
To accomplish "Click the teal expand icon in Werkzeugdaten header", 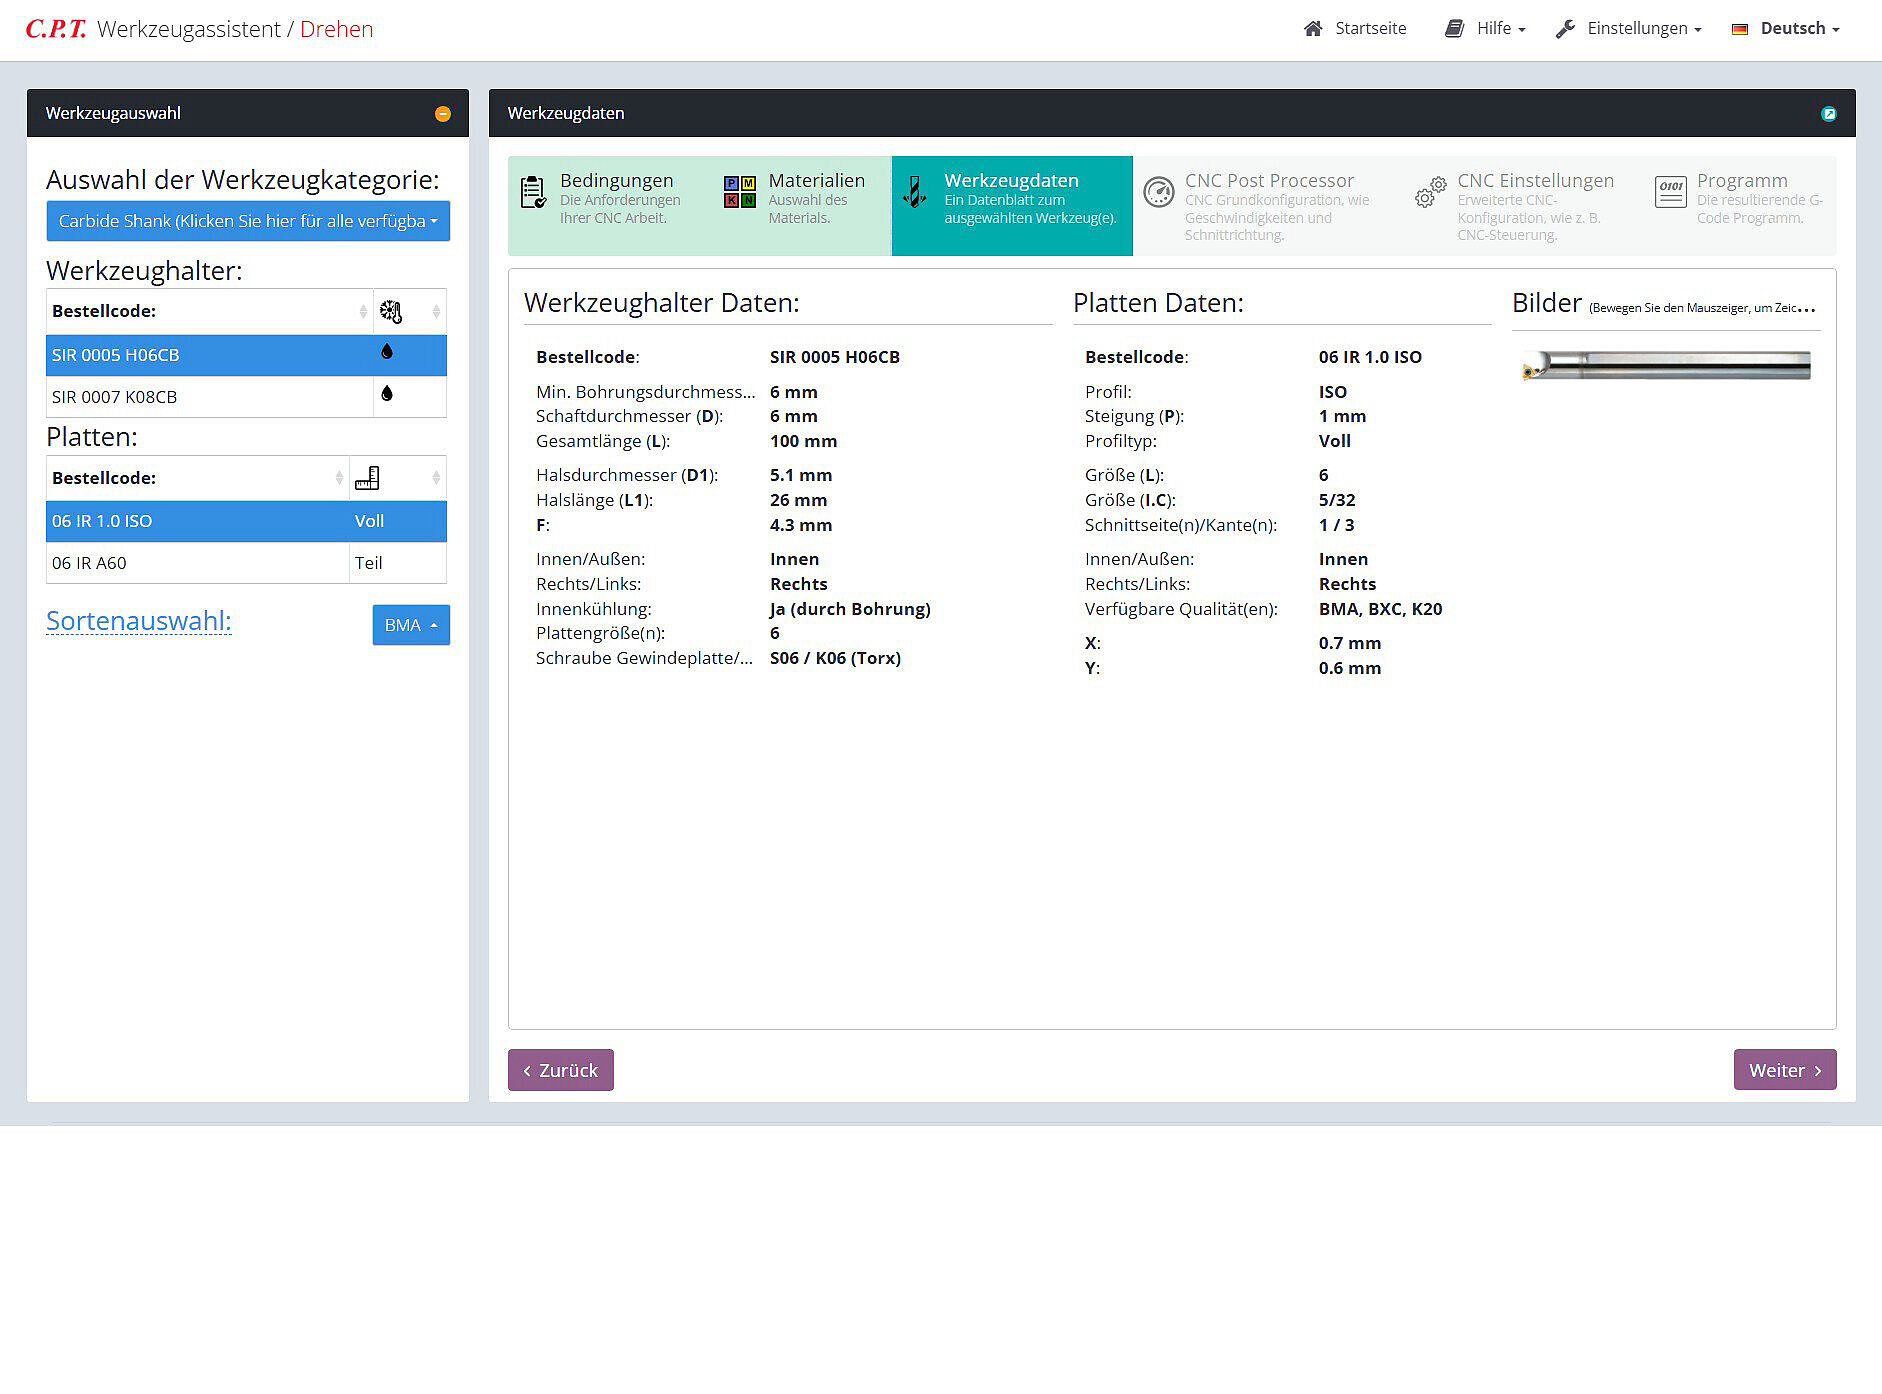I will 1828,114.
